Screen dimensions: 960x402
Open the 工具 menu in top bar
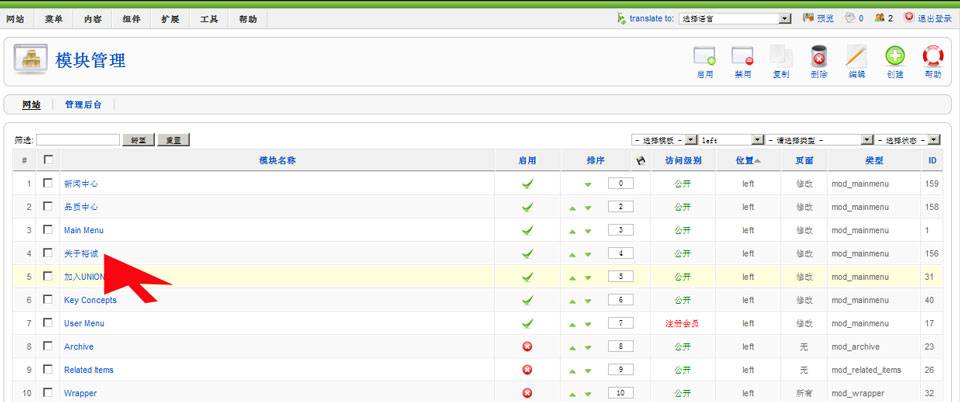[x=209, y=19]
